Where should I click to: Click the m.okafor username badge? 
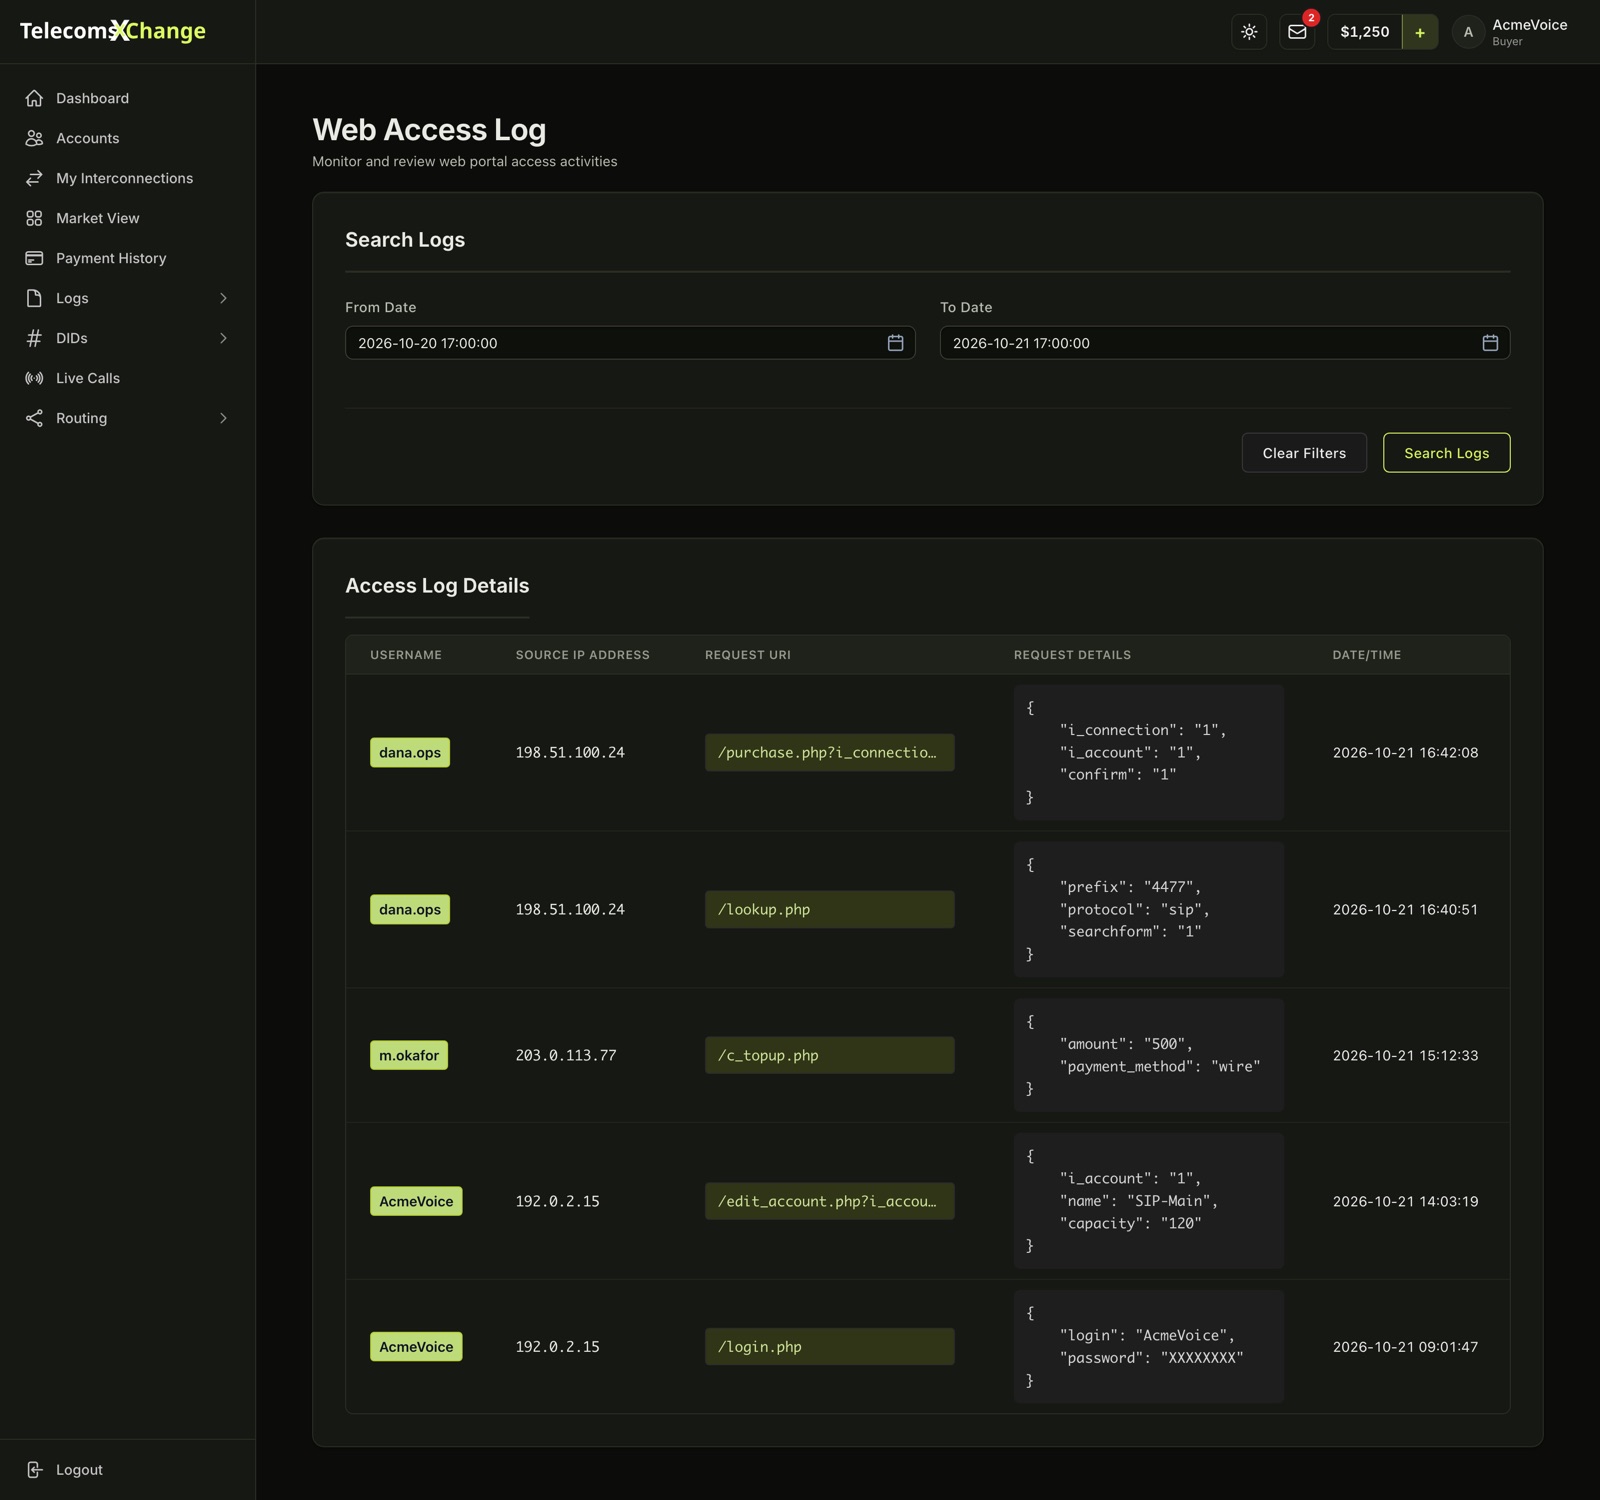409,1055
